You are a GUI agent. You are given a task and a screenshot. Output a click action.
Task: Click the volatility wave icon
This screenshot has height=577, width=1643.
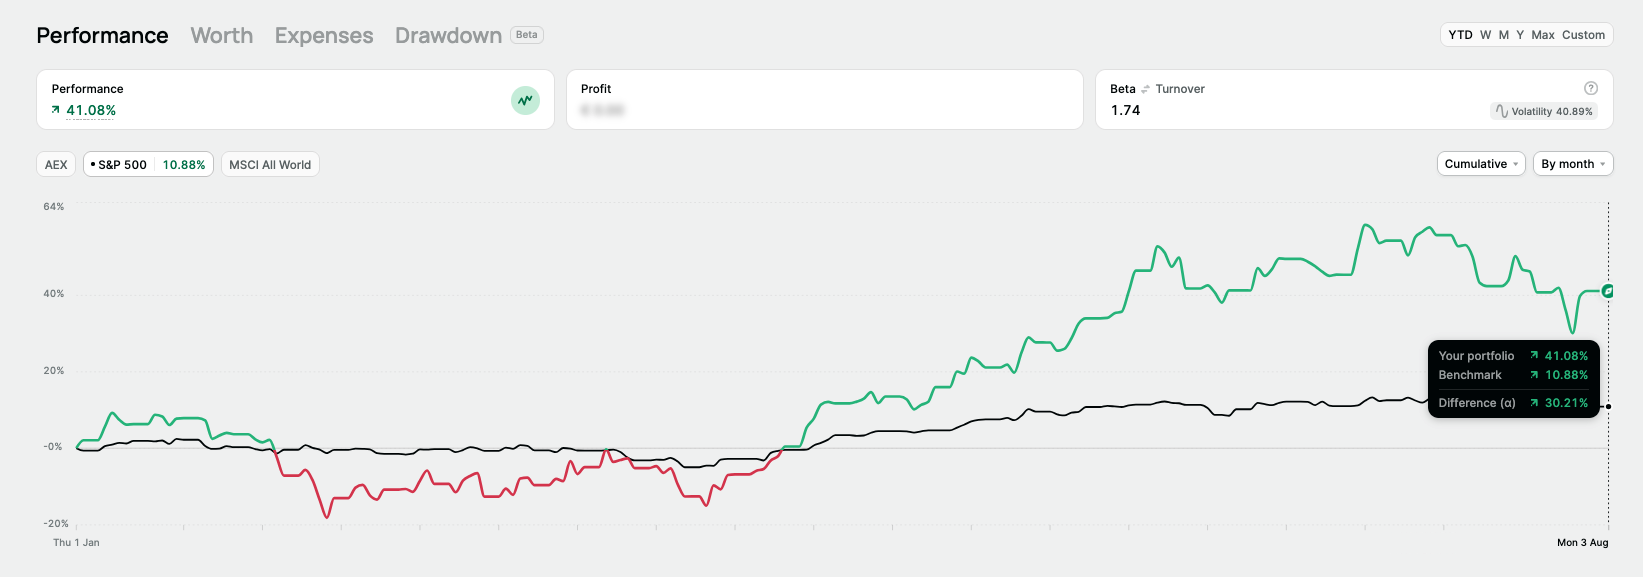click(x=1501, y=111)
